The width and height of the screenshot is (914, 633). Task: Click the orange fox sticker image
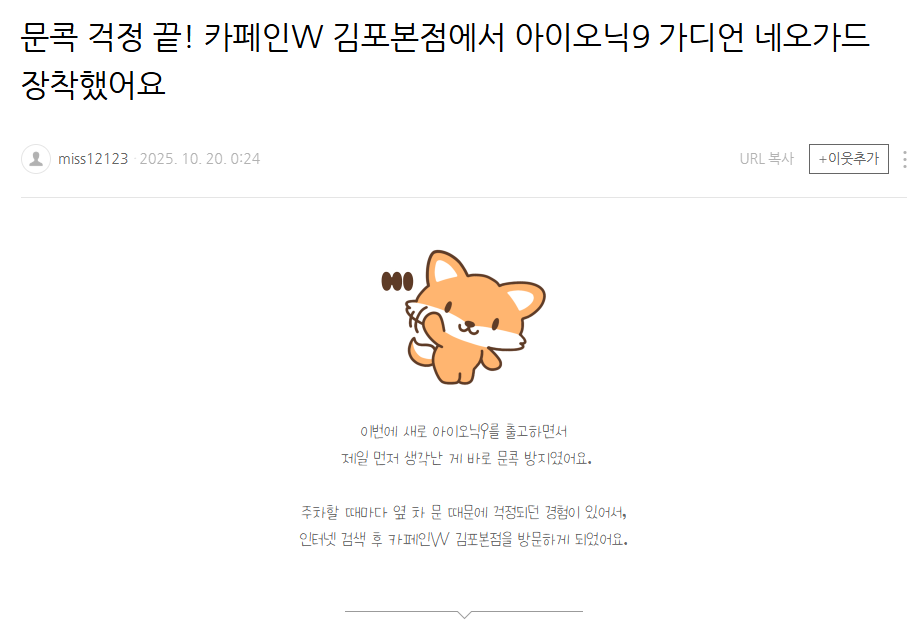(x=475, y=317)
